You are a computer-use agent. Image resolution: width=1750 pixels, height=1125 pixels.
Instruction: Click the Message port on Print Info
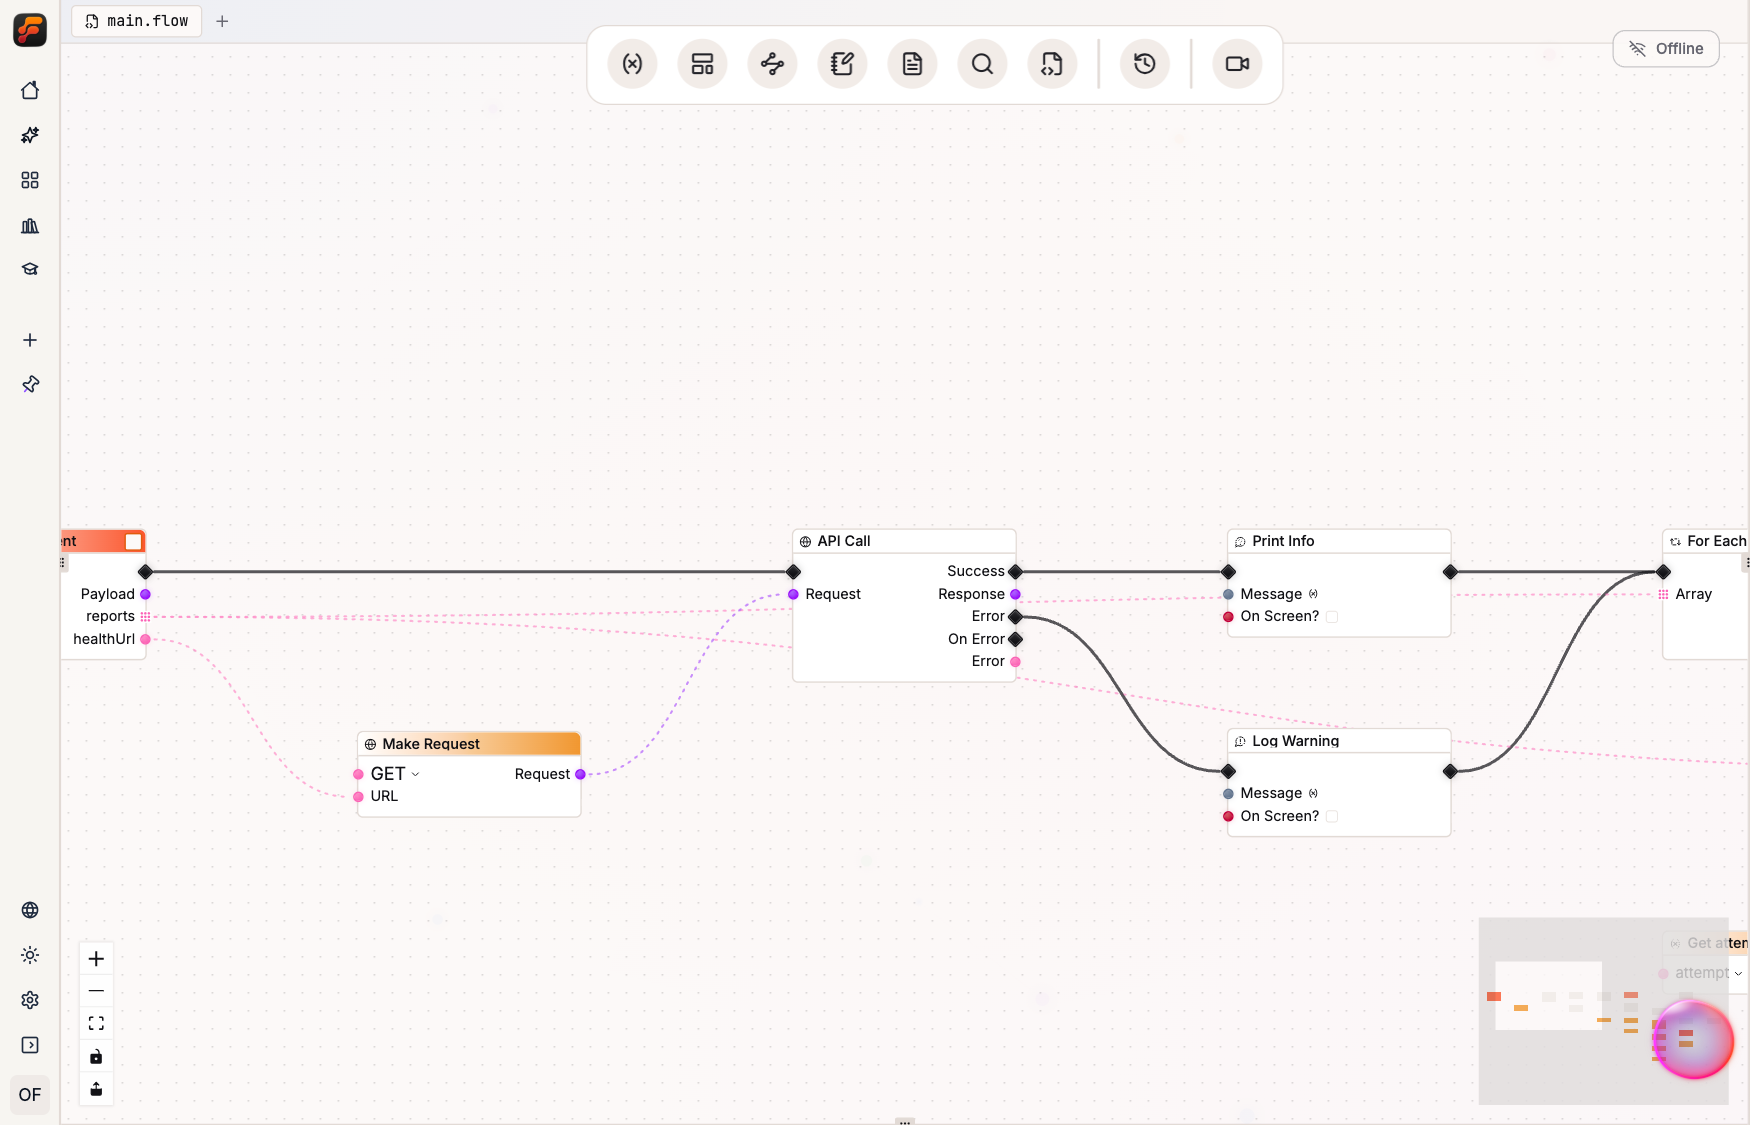pyautogui.click(x=1229, y=594)
